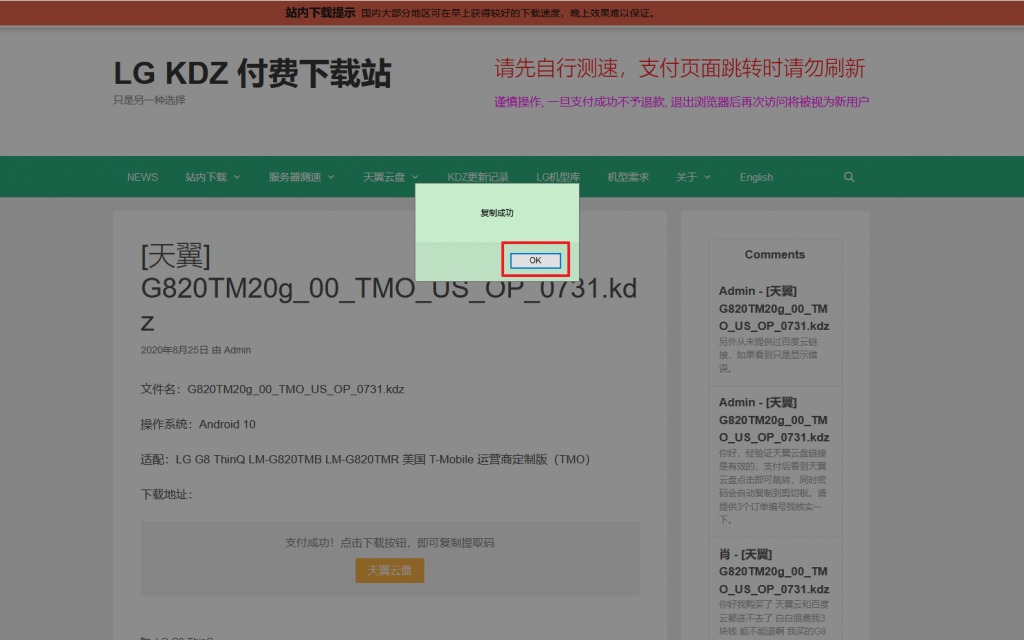Expand the 服务器测速 dropdown chevron

pos(331,177)
